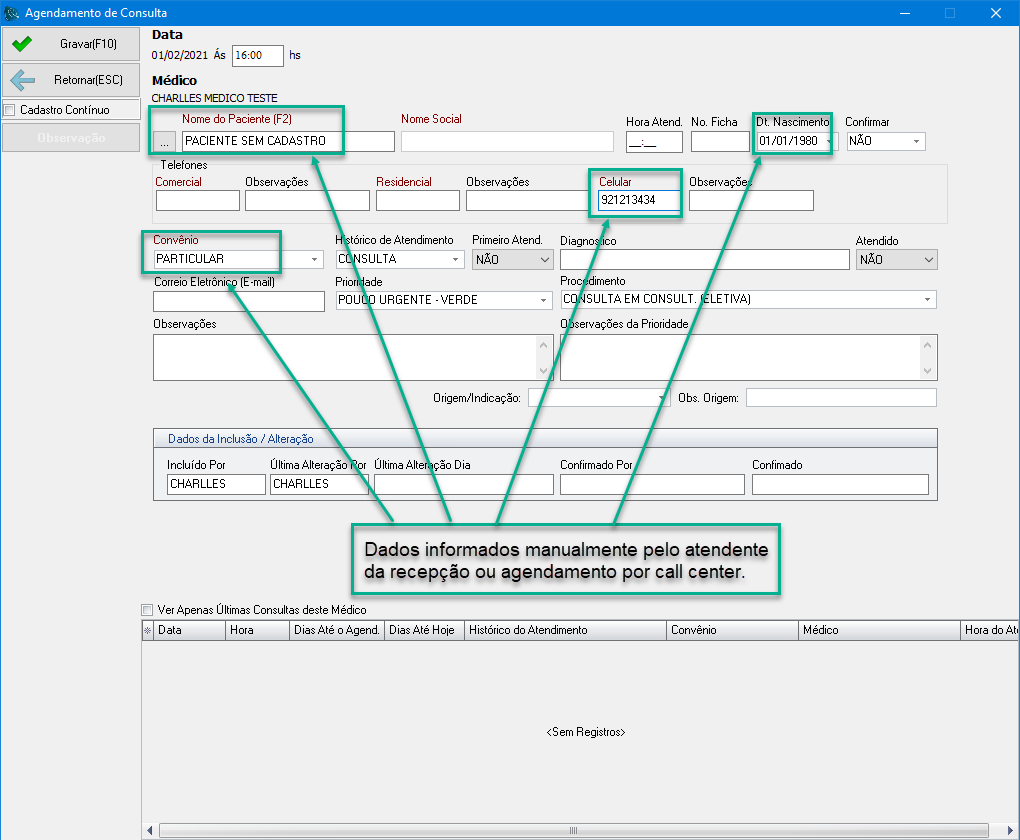The width and height of the screenshot is (1020, 840).
Task: Click the green checkmark Gravar icon
Action: 21,44
